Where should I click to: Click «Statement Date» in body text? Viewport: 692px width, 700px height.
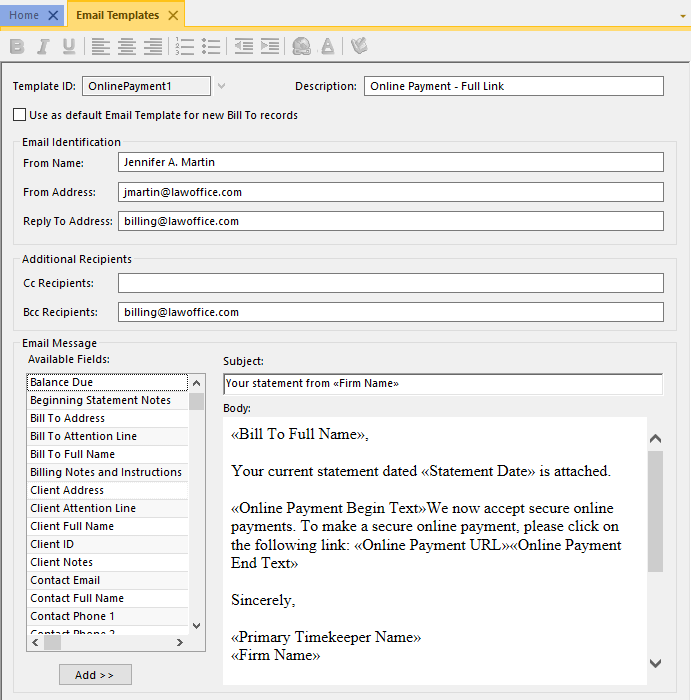pyautogui.click(x=478, y=471)
